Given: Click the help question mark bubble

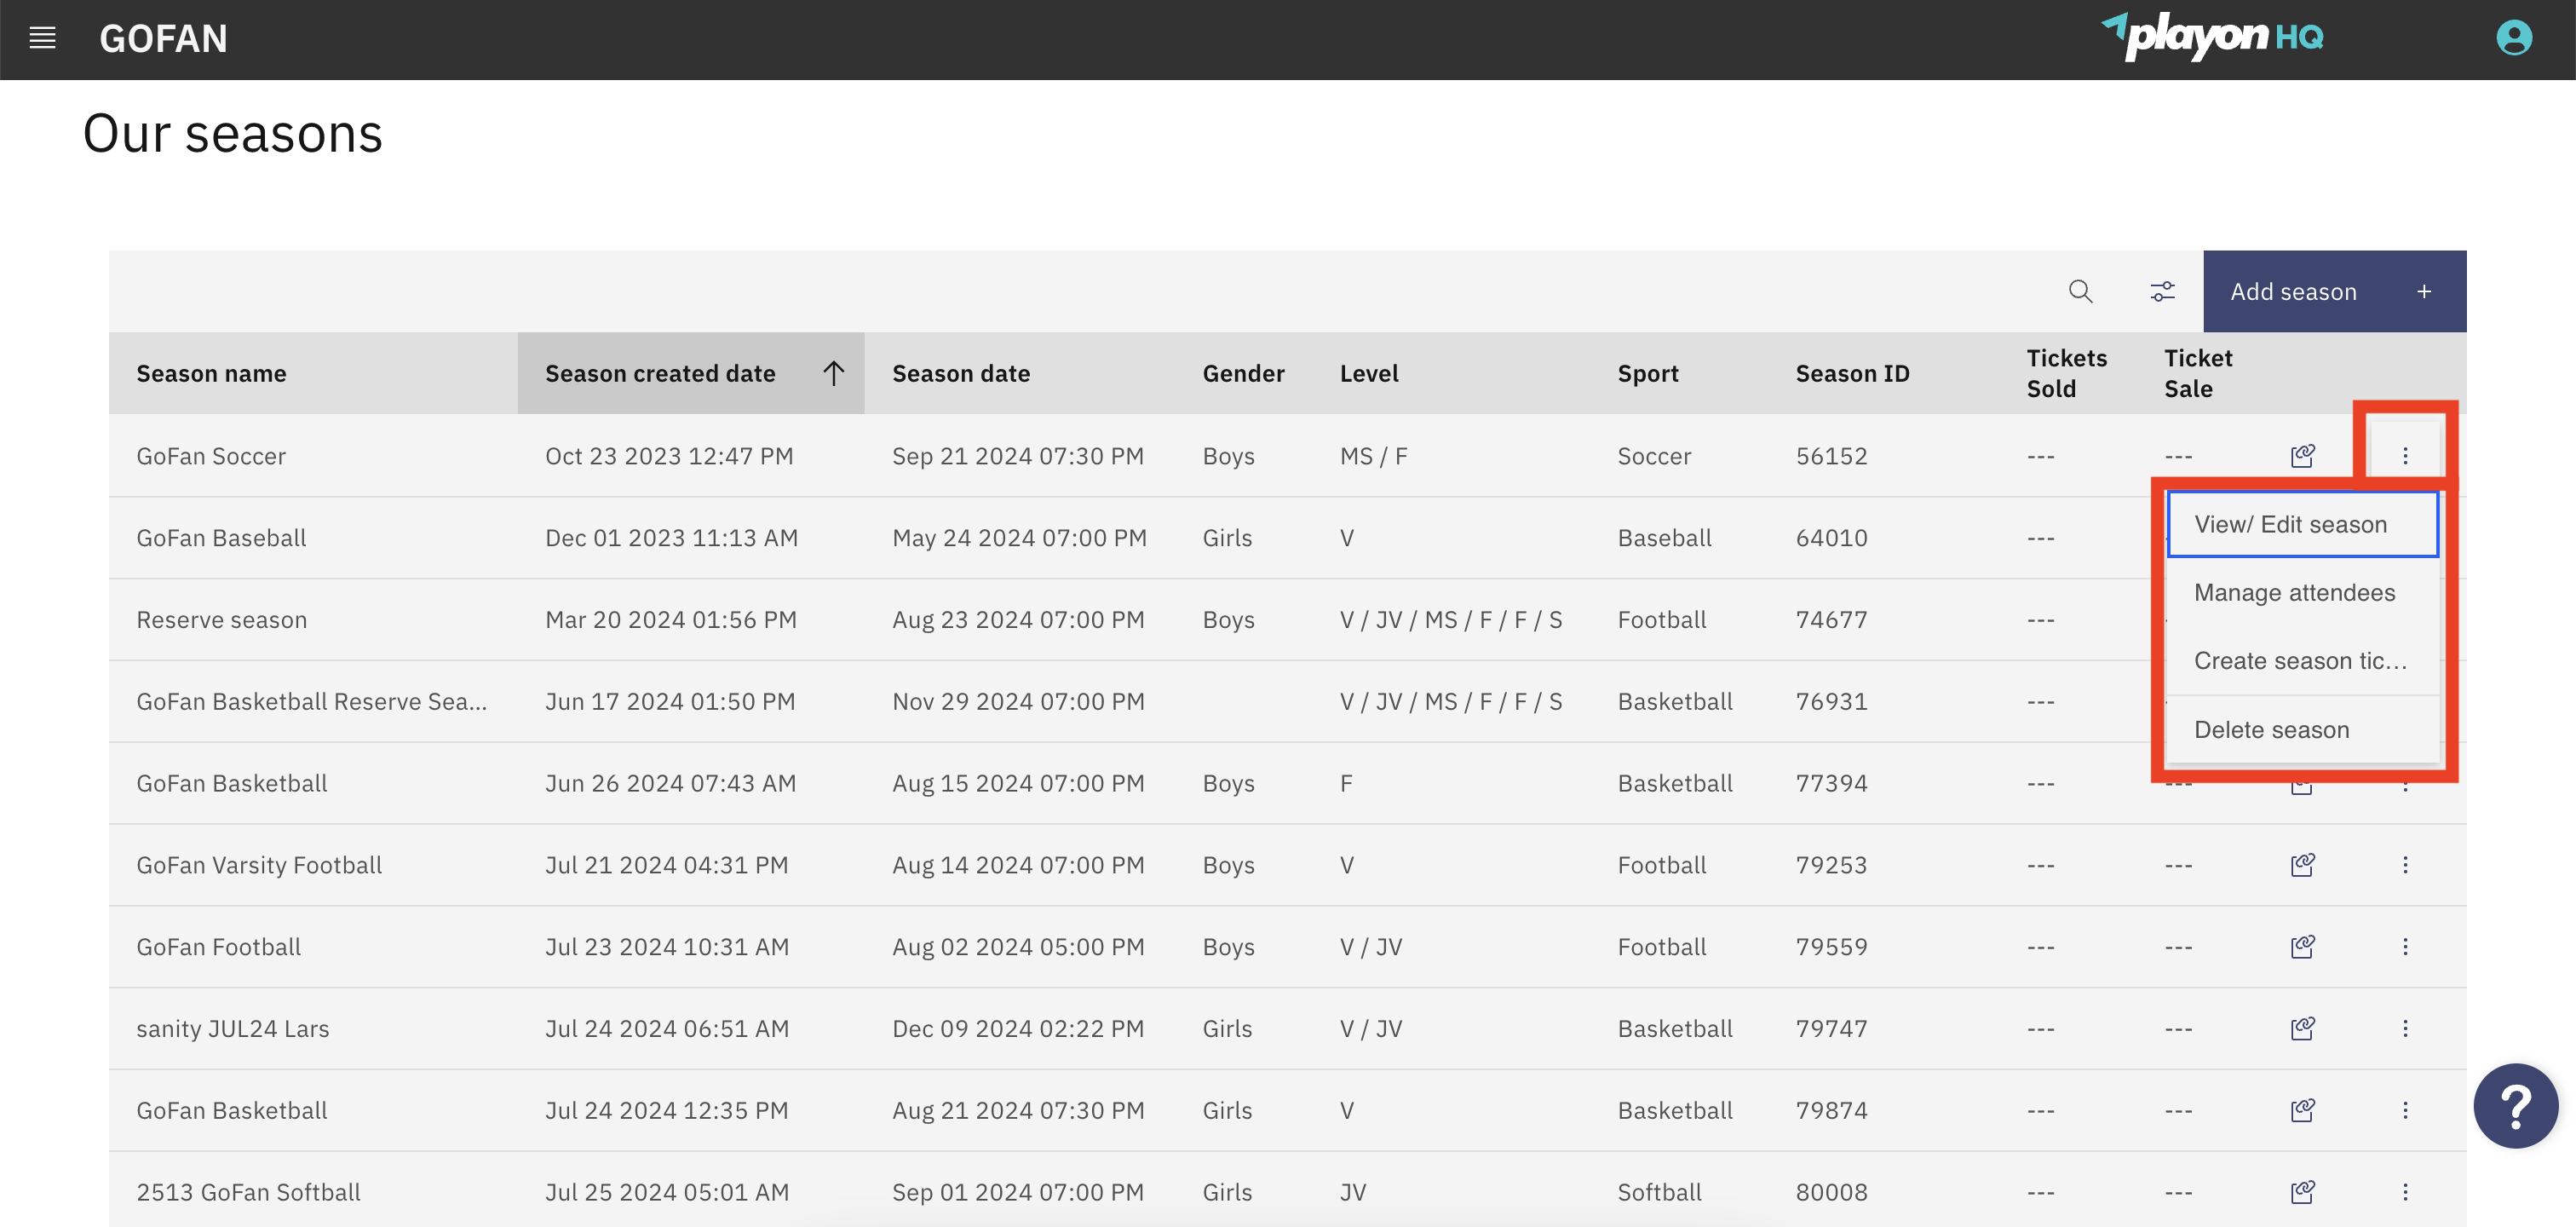Looking at the screenshot, I should [2515, 1105].
